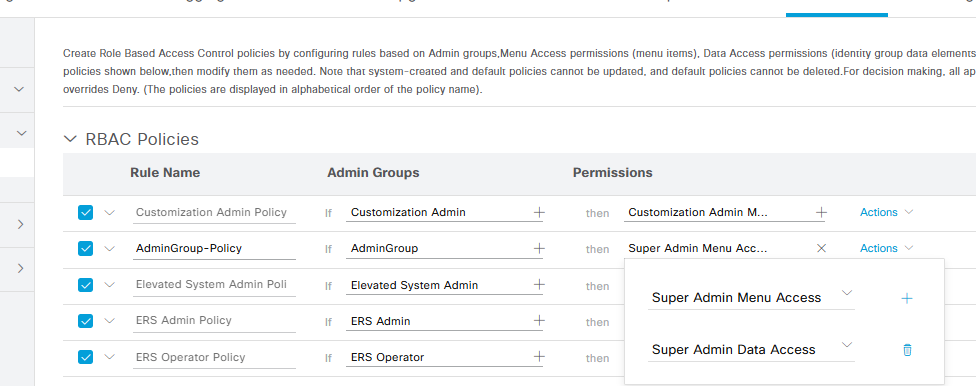Collapse the RBAC Policies section
Image resolution: width=976 pixels, height=386 pixels.
(x=72, y=139)
